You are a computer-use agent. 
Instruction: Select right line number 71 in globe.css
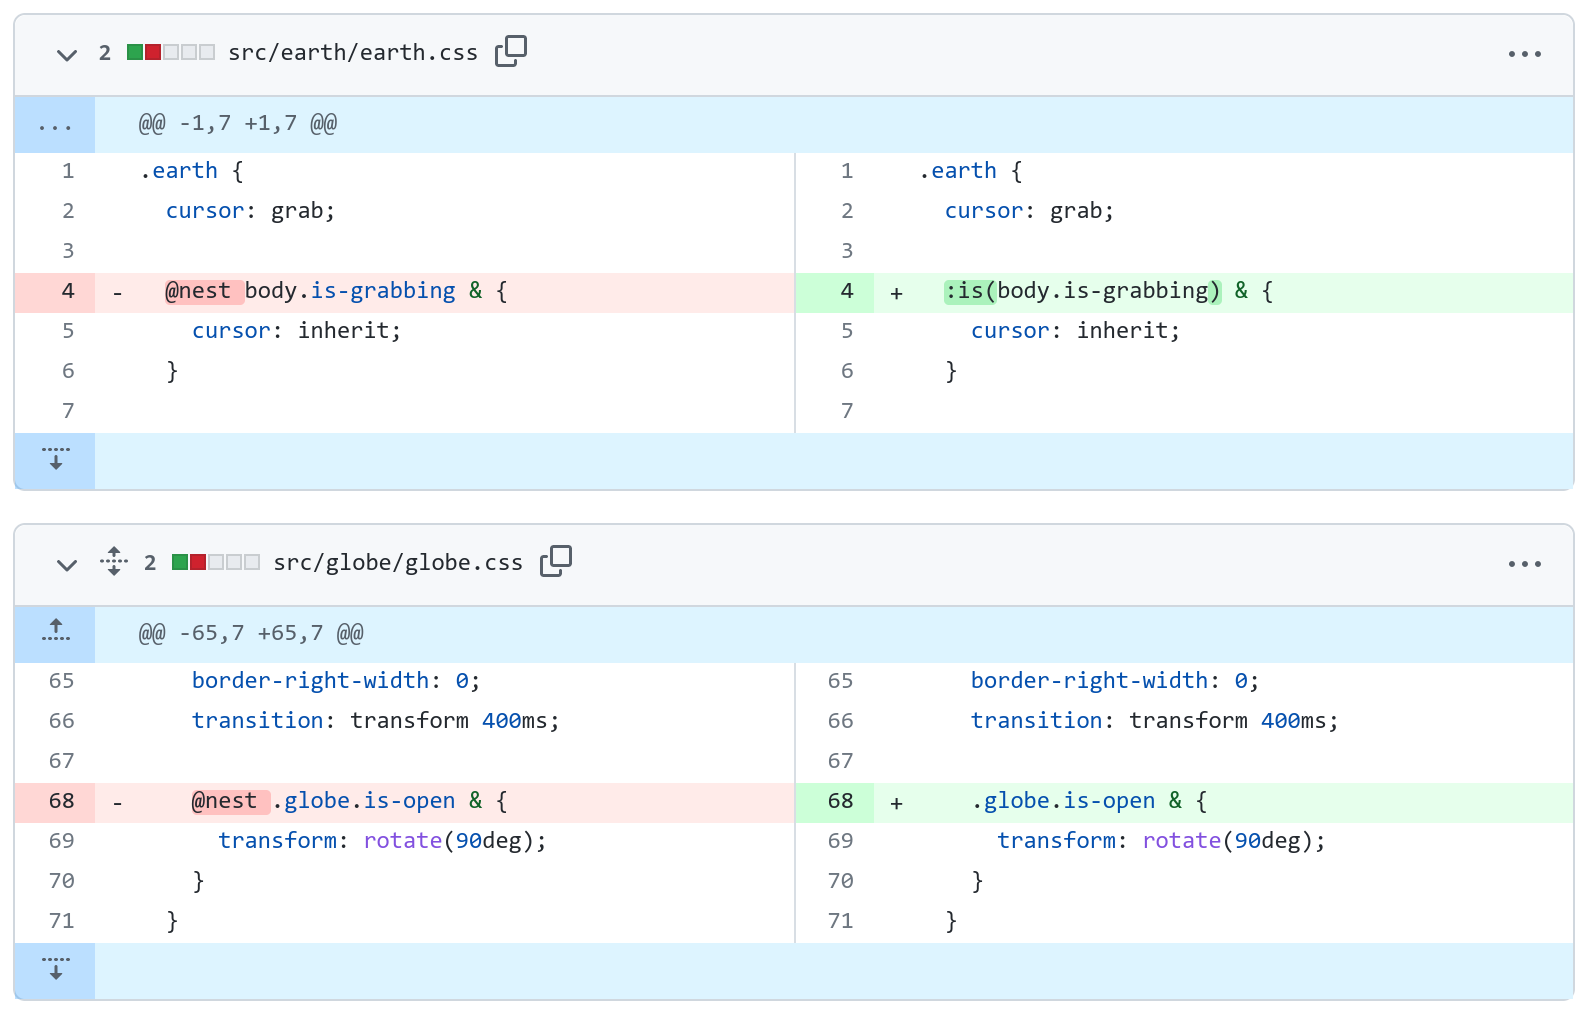coord(834,922)
